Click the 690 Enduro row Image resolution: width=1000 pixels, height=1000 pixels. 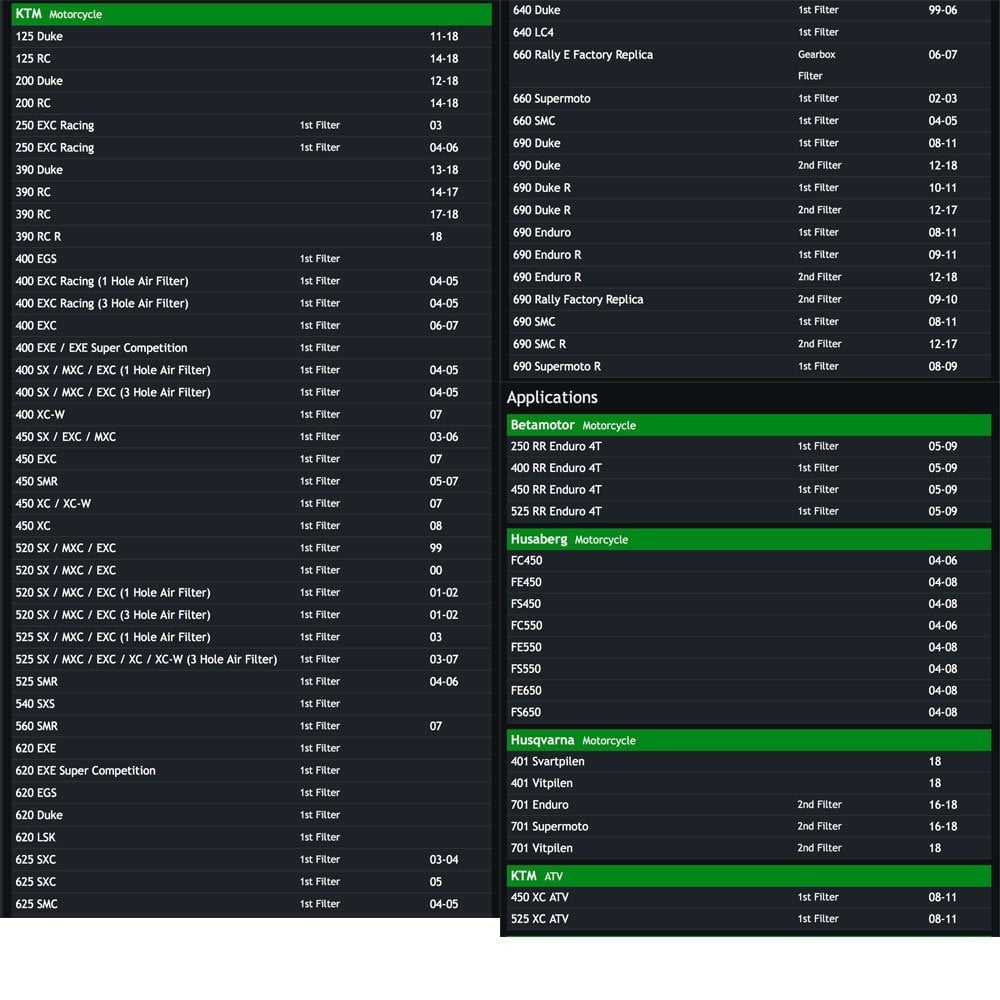pyautogui.click(x=749, y=233)
